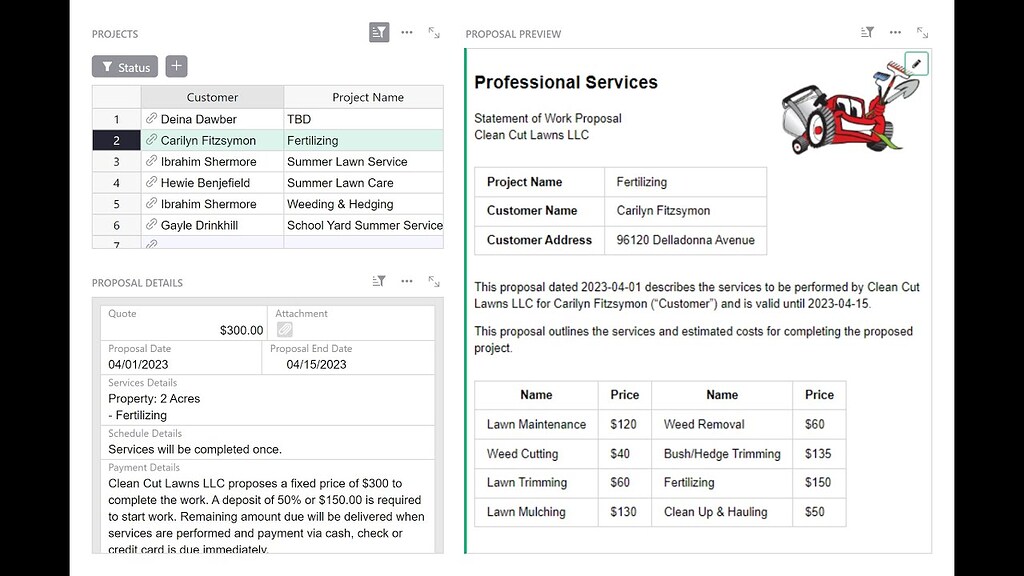The width and height of the screenshot is (1024, 576).
Task: Click the PROPOSAL PREVIEW panel title
Action: pos(513,33)
